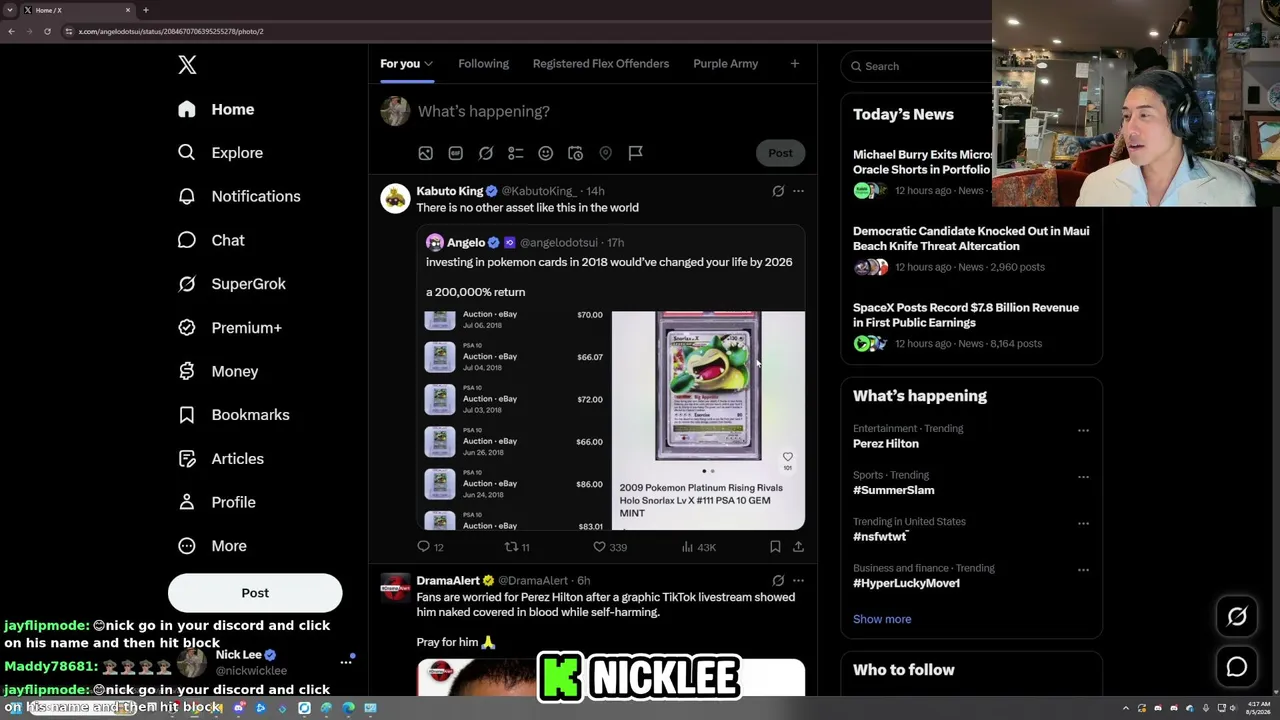Add media with the composer image icon

tap(426, 153)
